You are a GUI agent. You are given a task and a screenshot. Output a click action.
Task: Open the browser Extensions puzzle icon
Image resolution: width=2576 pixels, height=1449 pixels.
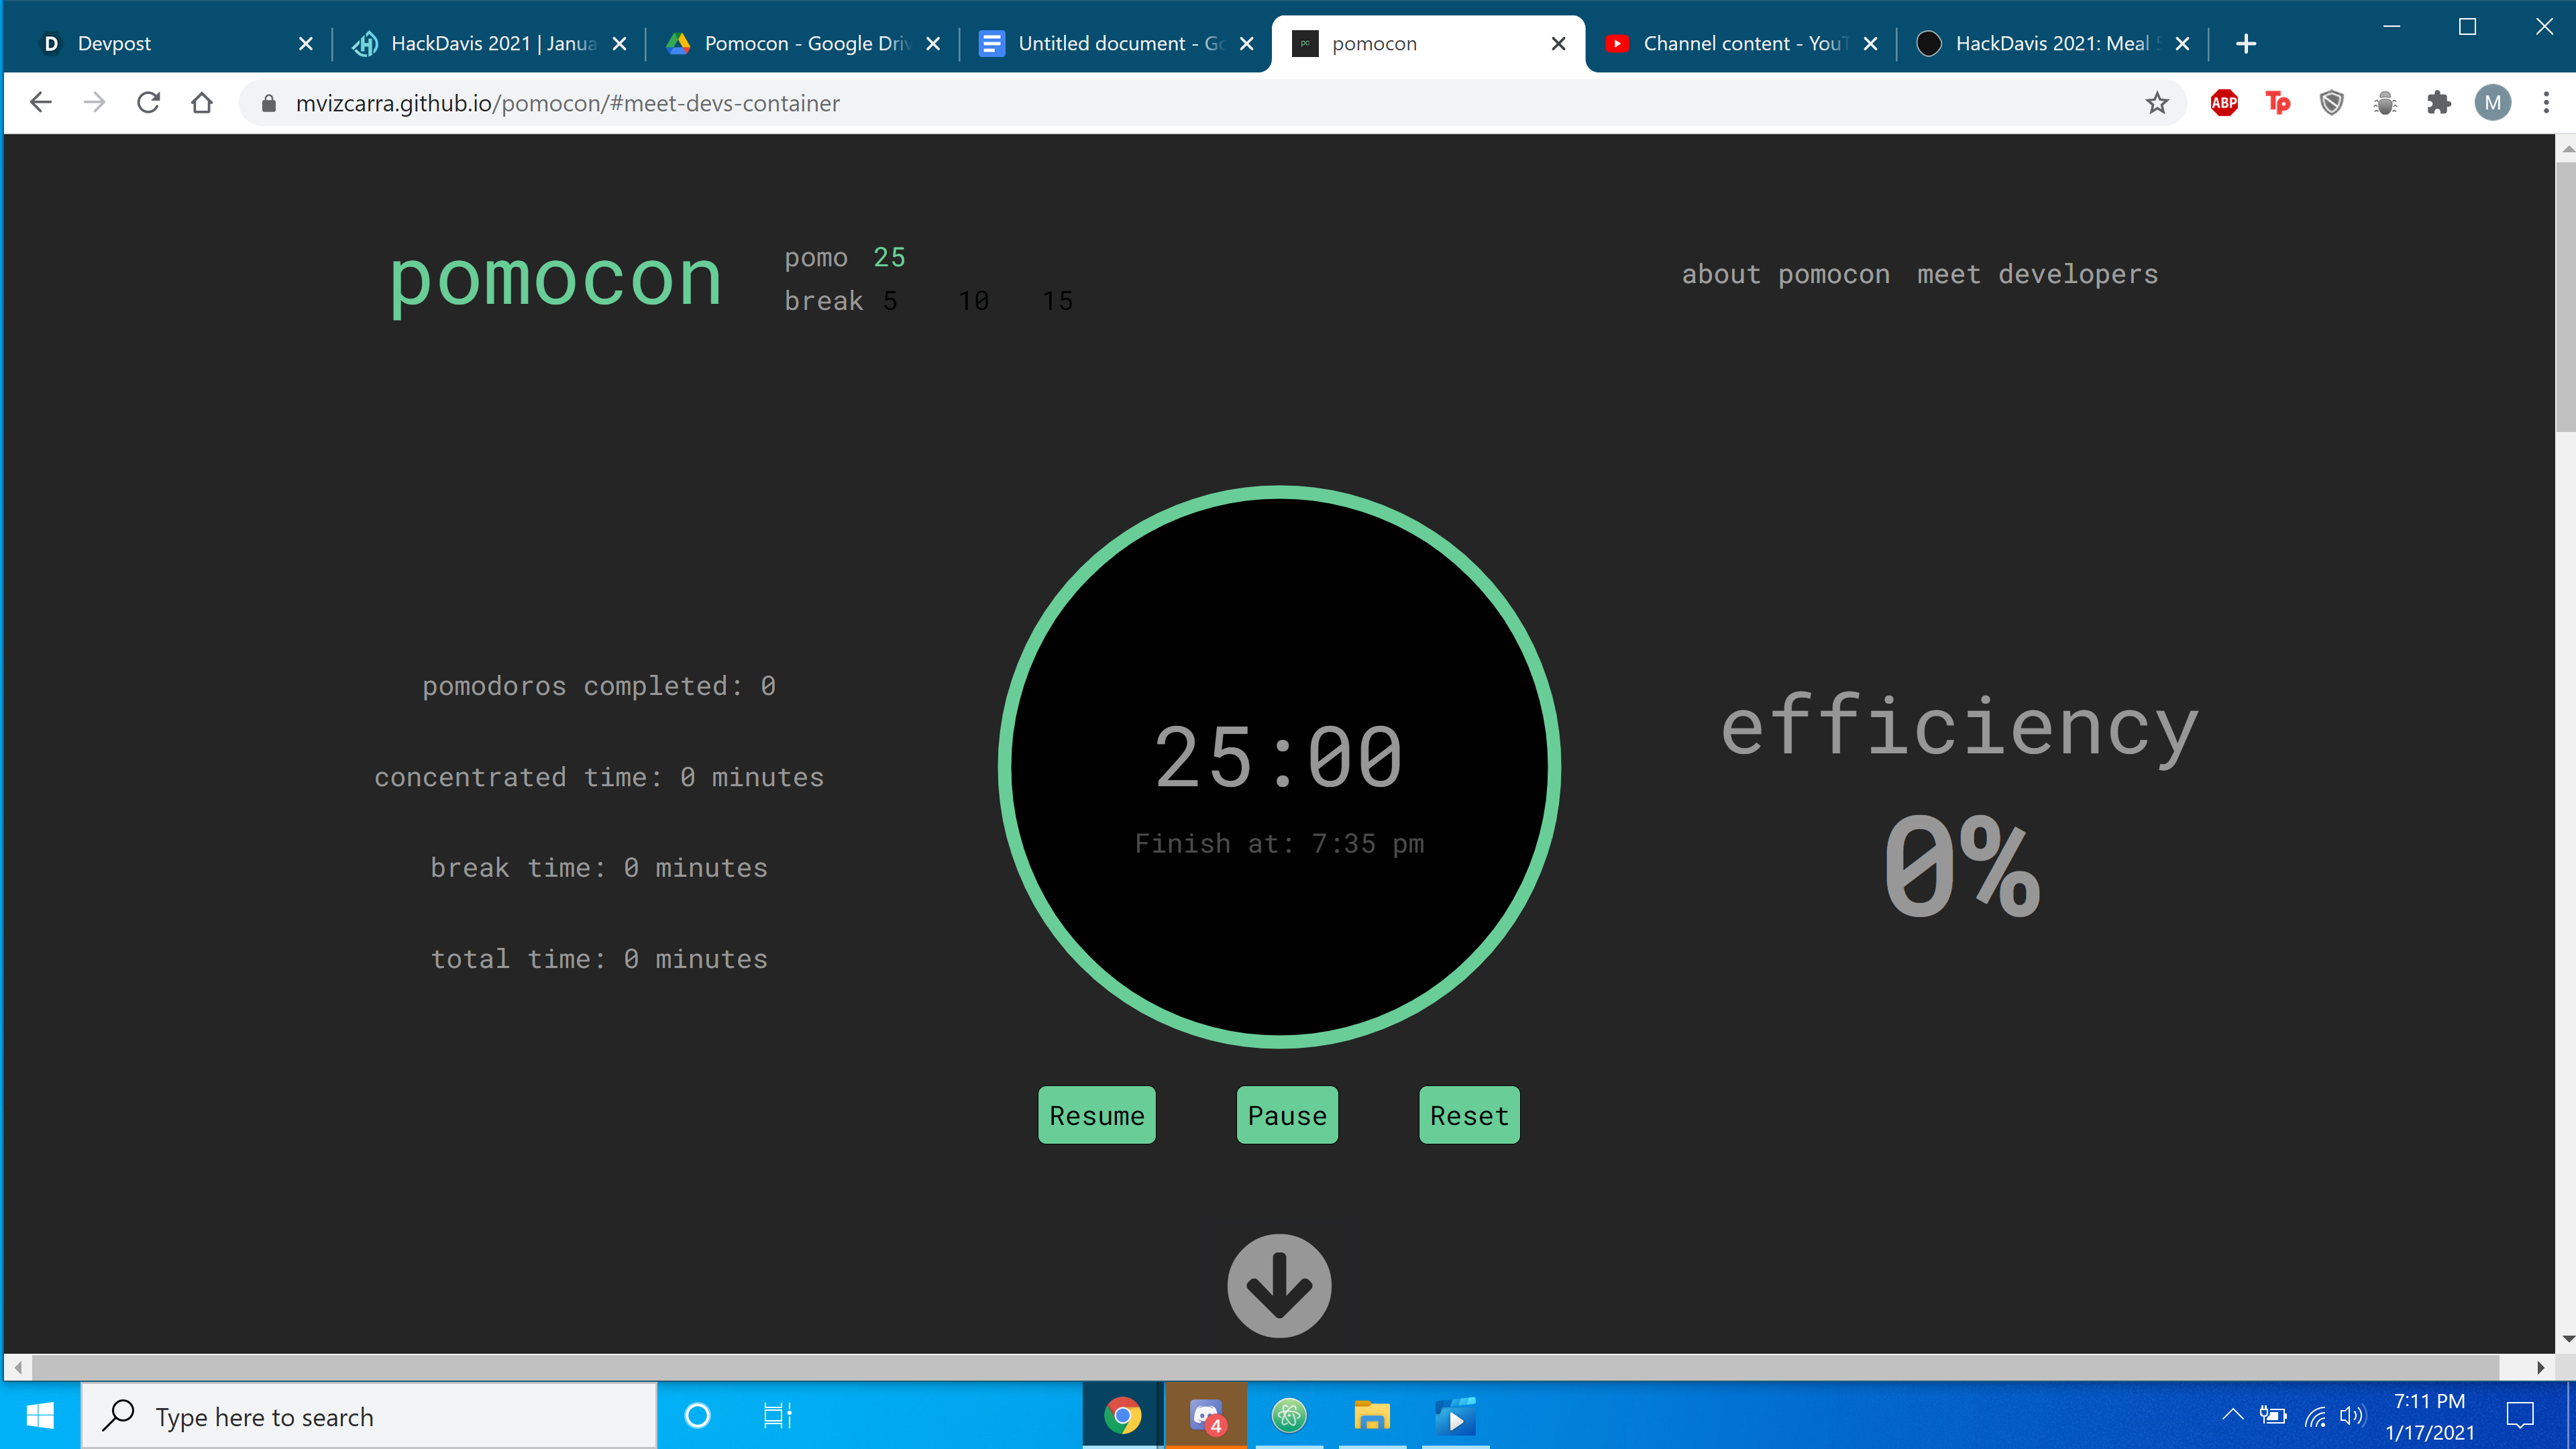[x=2439, y=103]
